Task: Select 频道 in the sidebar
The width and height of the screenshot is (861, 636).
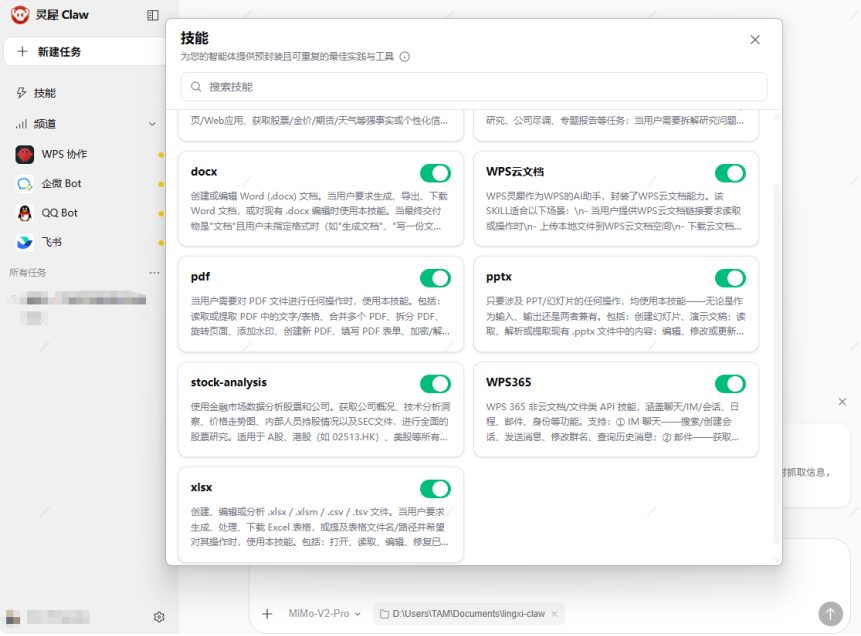Action: [44, 124]
